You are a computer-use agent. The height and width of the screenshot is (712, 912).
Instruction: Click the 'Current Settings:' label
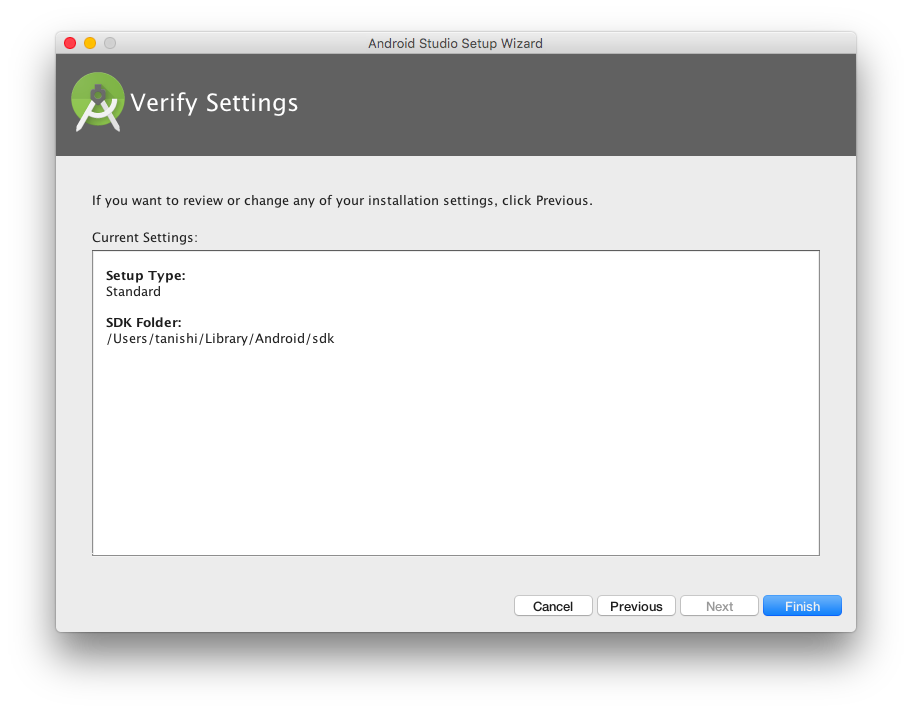click(145, 237)
